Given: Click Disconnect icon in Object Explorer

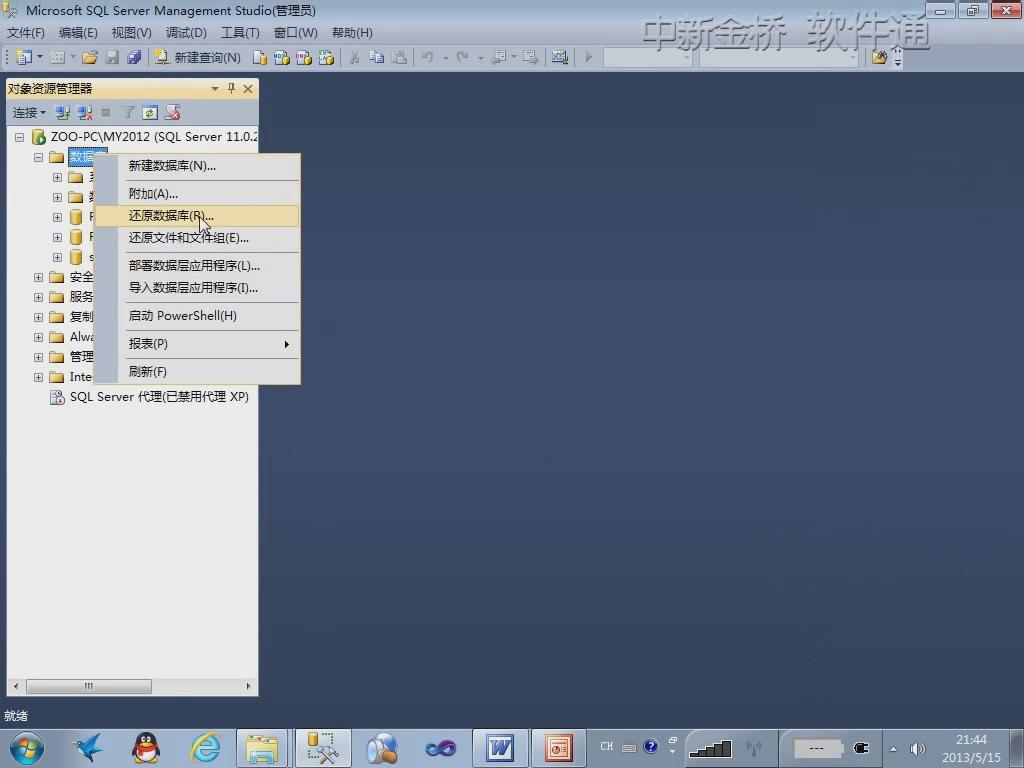Looking at the screenshot, I should click(x=84, y=113).
